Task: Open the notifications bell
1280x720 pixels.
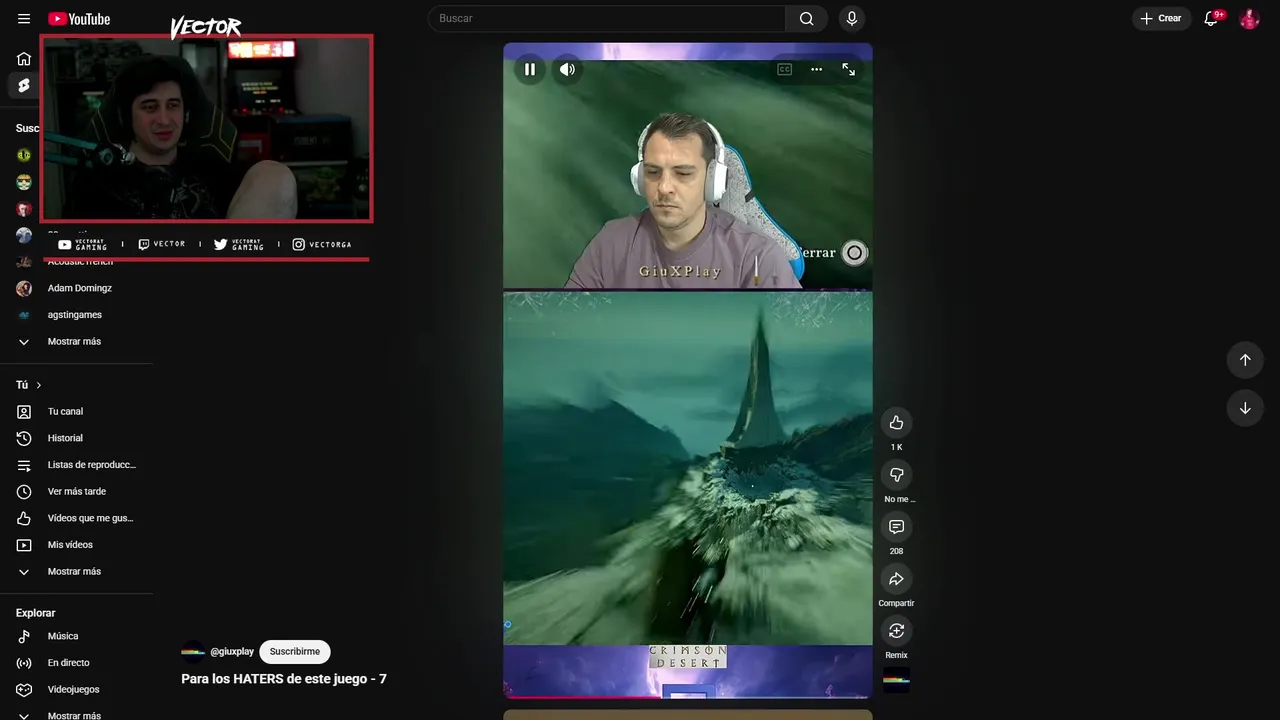Action: (x=1211, y=18)
